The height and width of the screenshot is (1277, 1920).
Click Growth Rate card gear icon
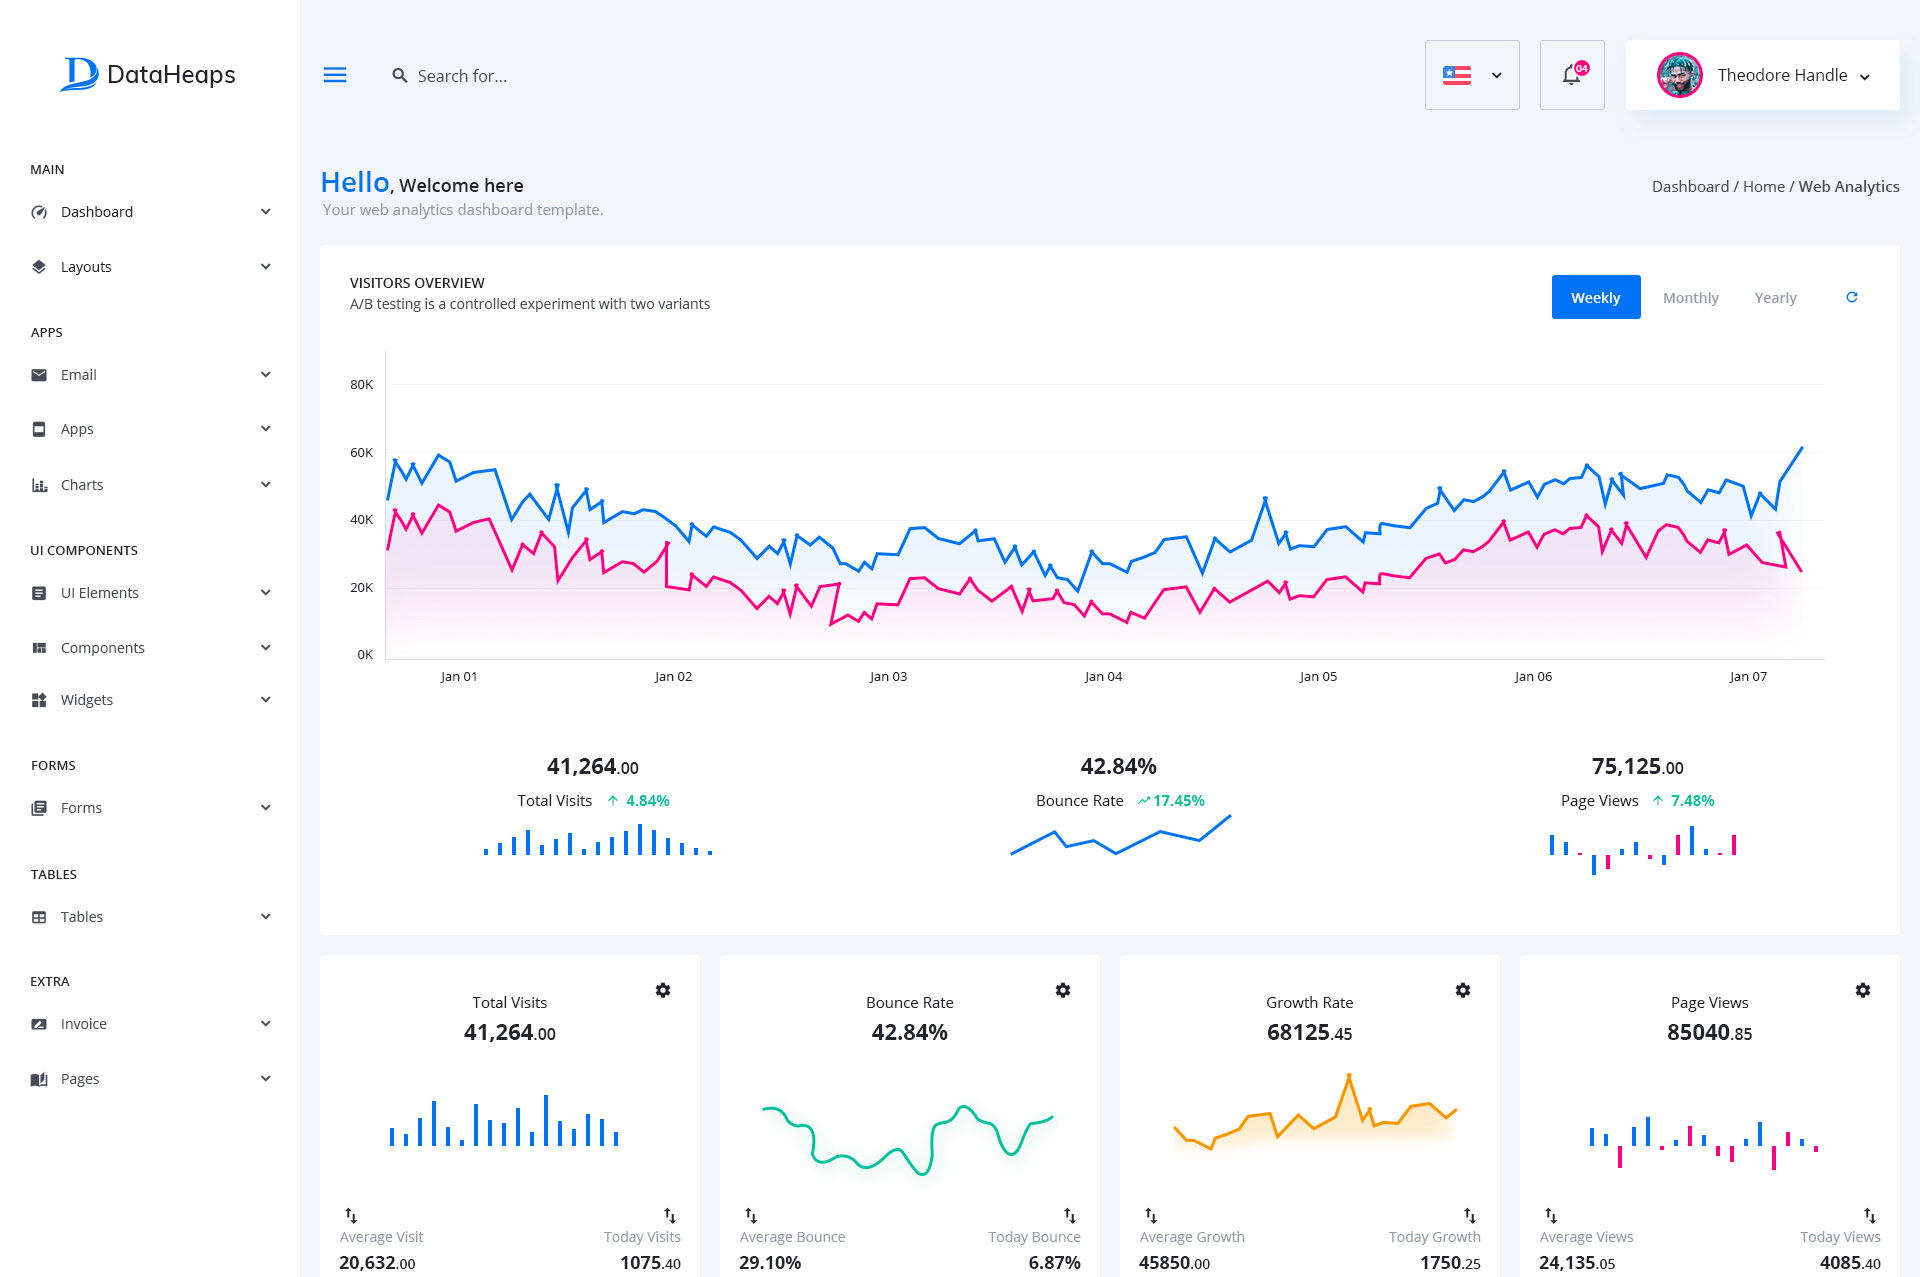coord(1463,990)
